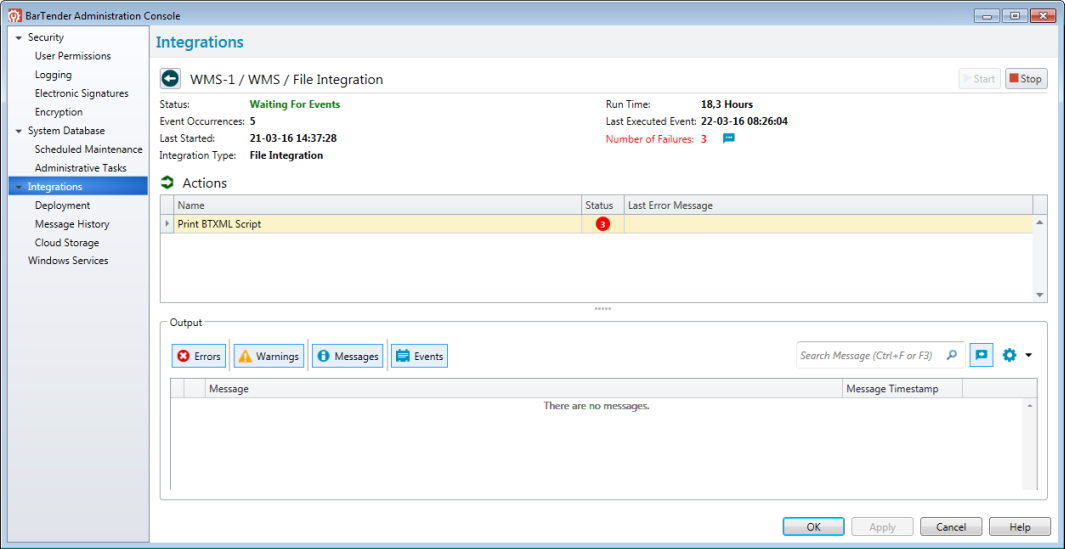
Task: Click the back arrow beside WMS-1 title
Action: pos(170,79)
